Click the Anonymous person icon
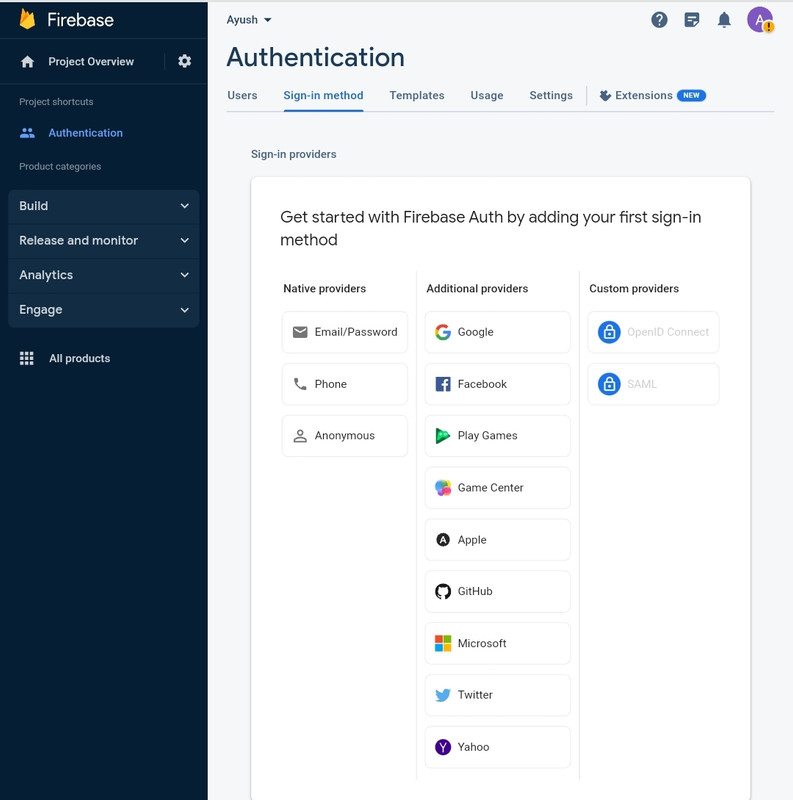The height and width of the screenshot is (800, 793). click(300, 436)
